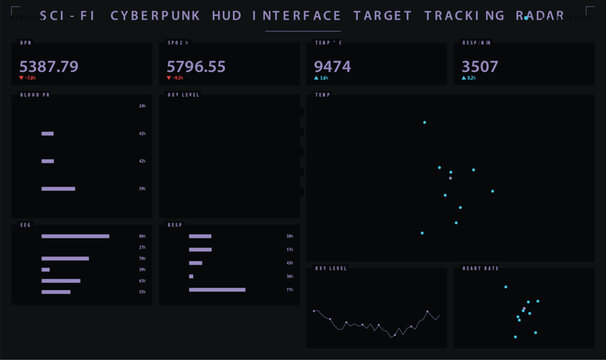Click OXY LEVEL header above the line chart
This screenshot has height=360, width=606.
(x=331, y=268)
